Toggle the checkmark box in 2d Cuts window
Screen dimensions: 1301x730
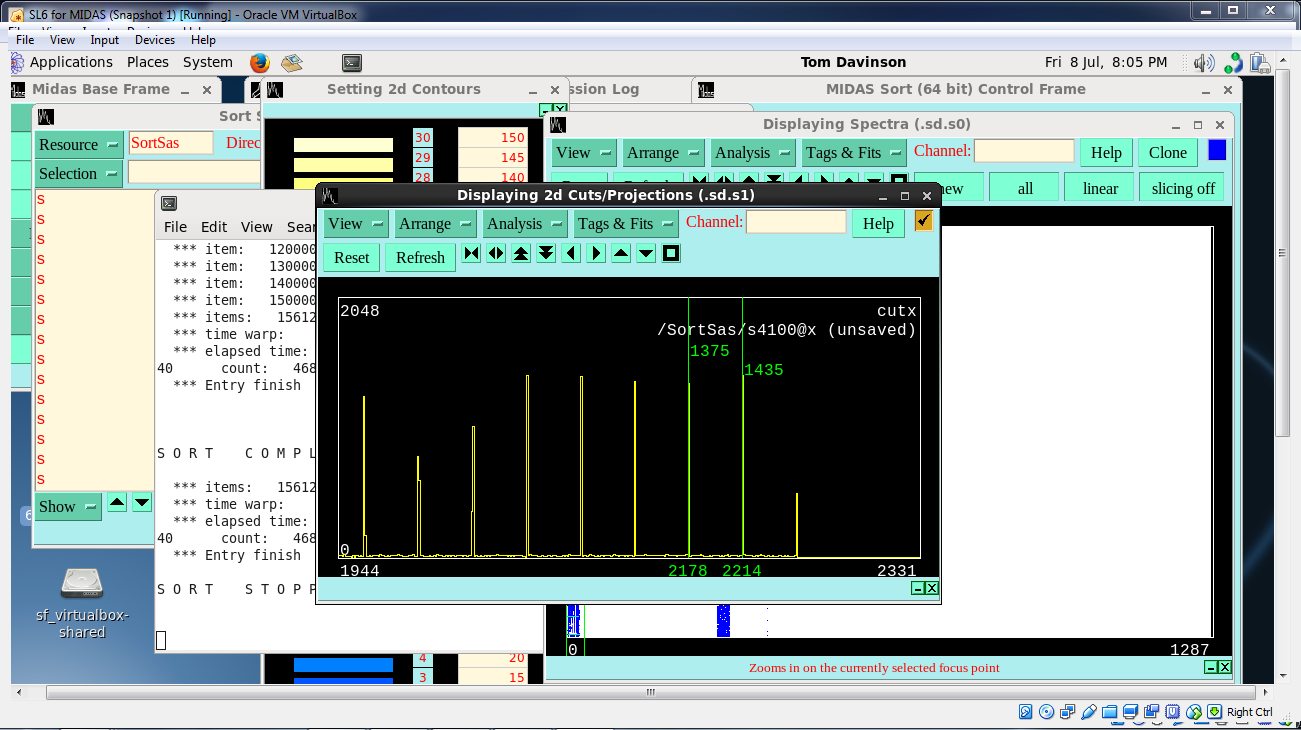tap(924, 220)
